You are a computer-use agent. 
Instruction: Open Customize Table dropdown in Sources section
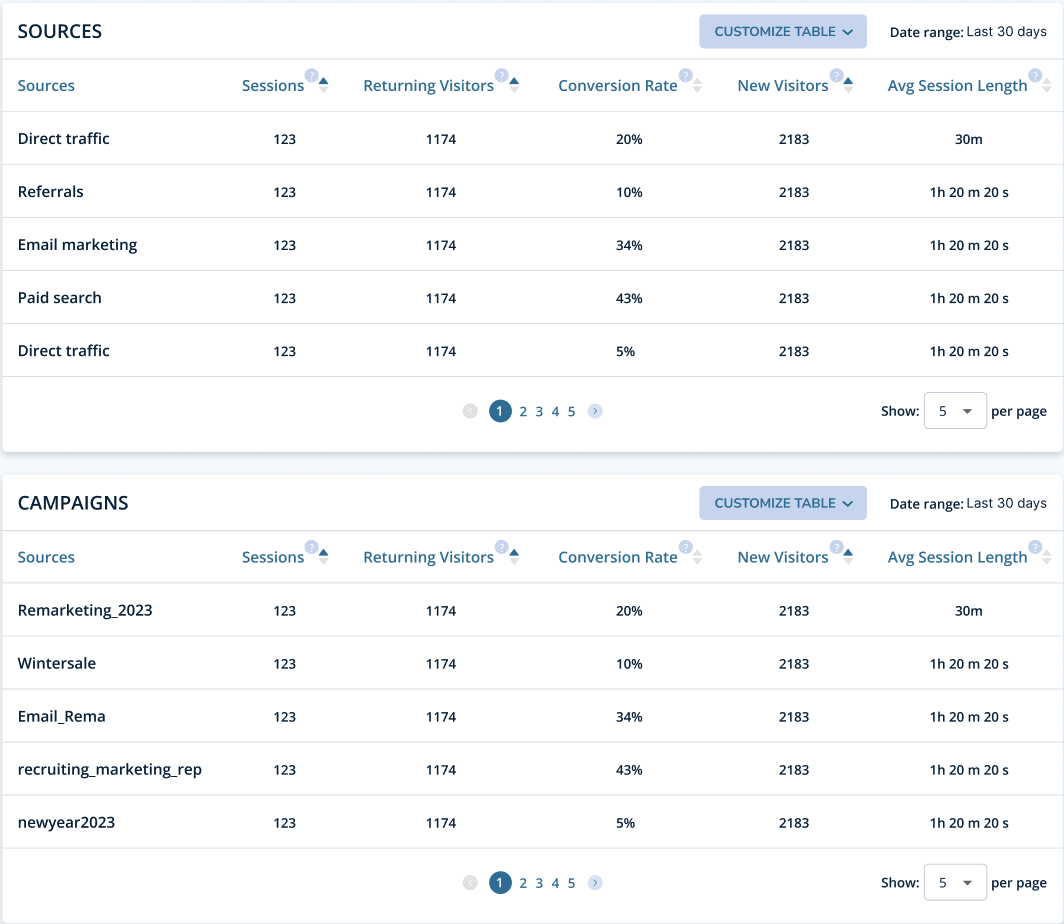click(x=782, y=31)
